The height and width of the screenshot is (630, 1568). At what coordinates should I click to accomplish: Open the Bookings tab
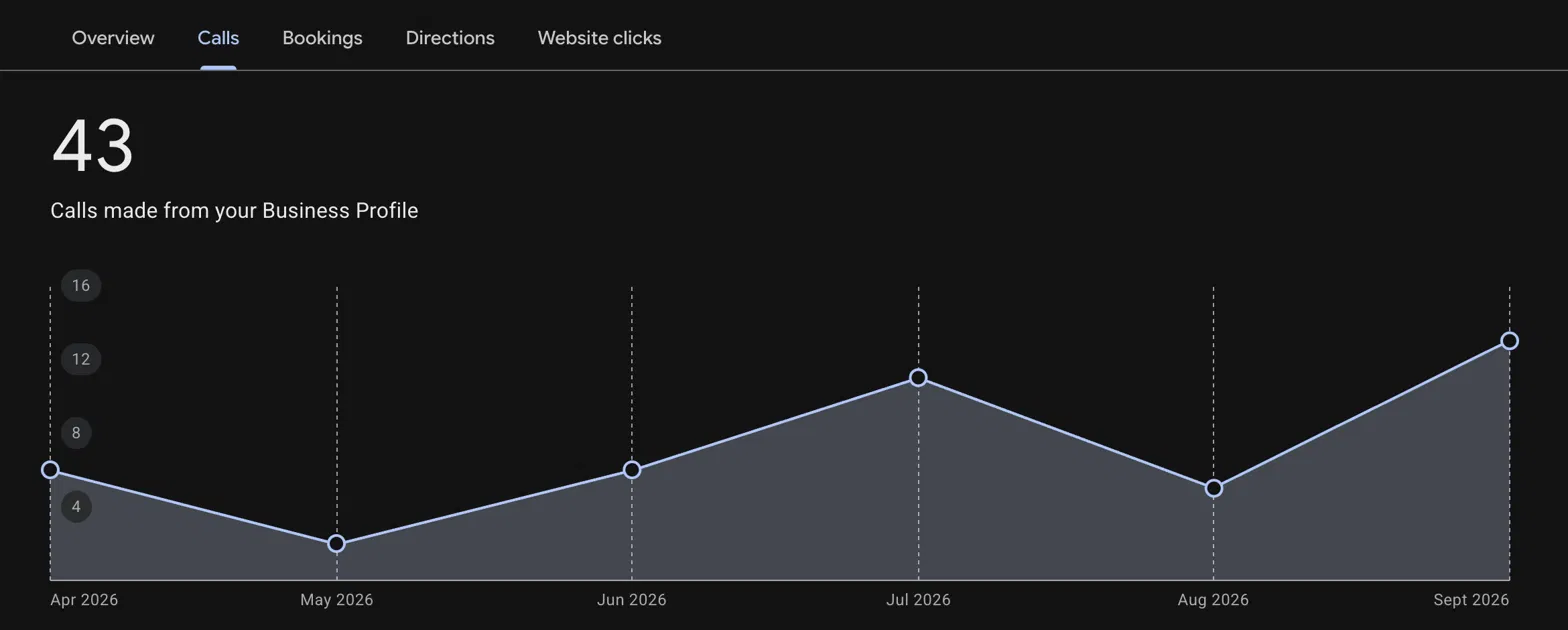click(x=322, y=38)
